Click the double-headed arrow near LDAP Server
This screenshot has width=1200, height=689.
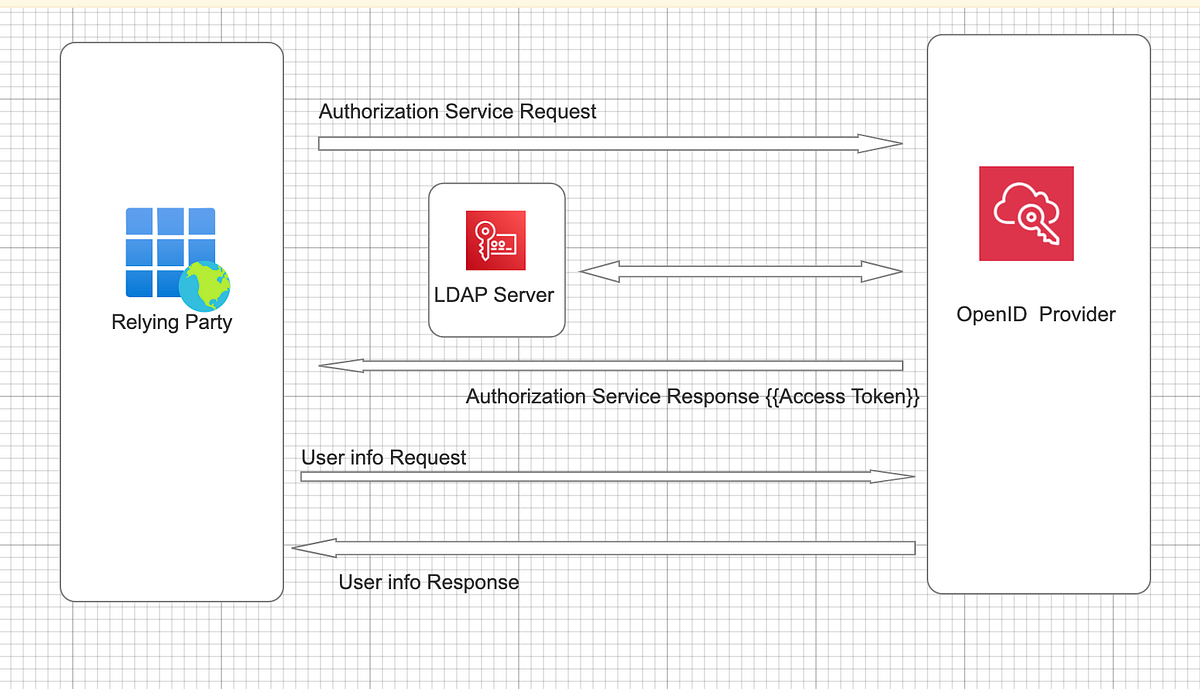740,270
